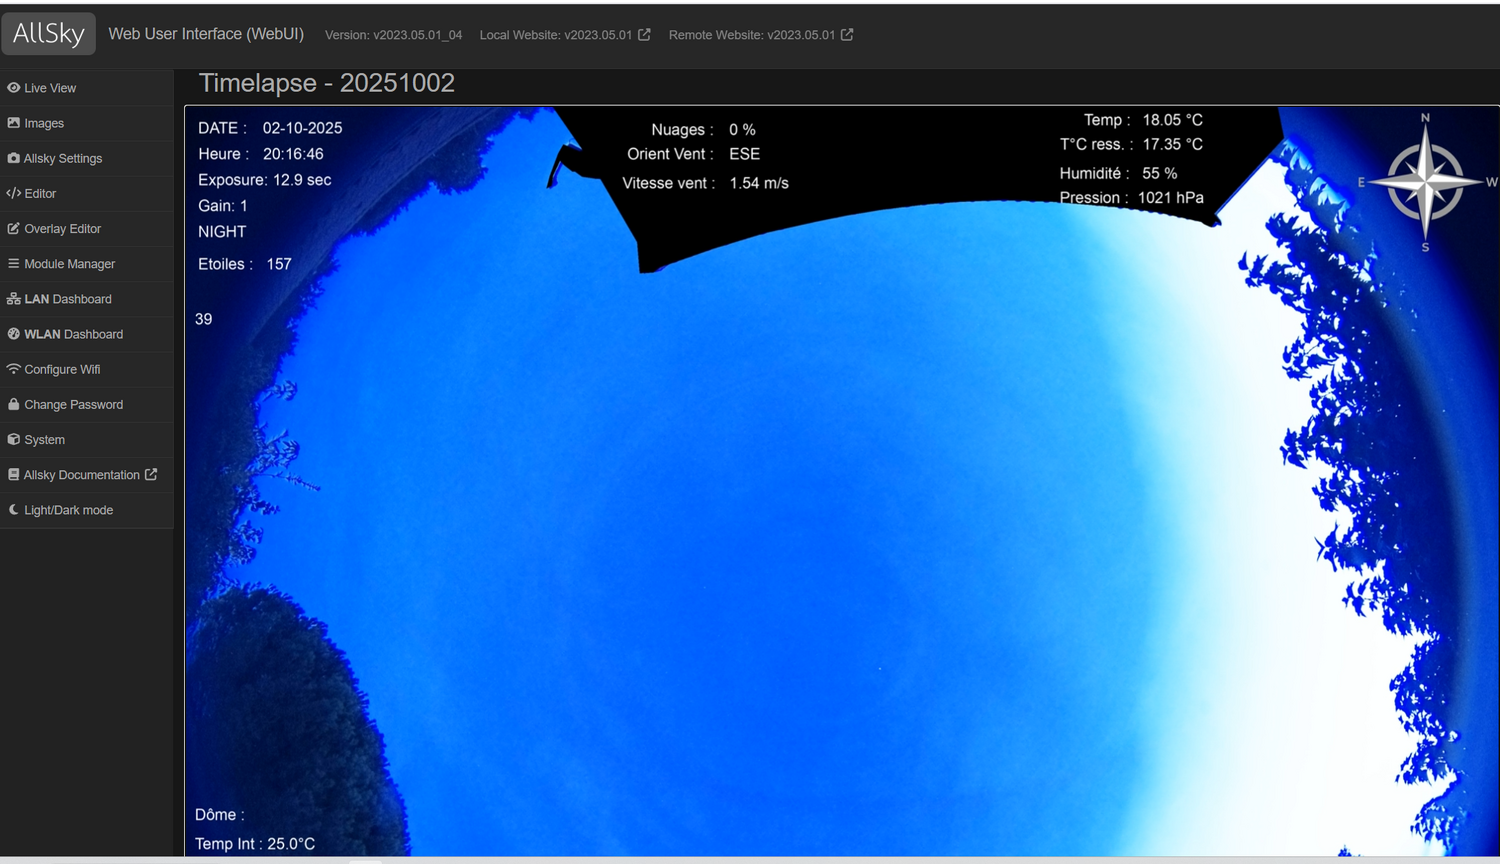The image size is (1500, 864).
Task: Click the Etoiles value 157
Action: [x=279, y=264]
